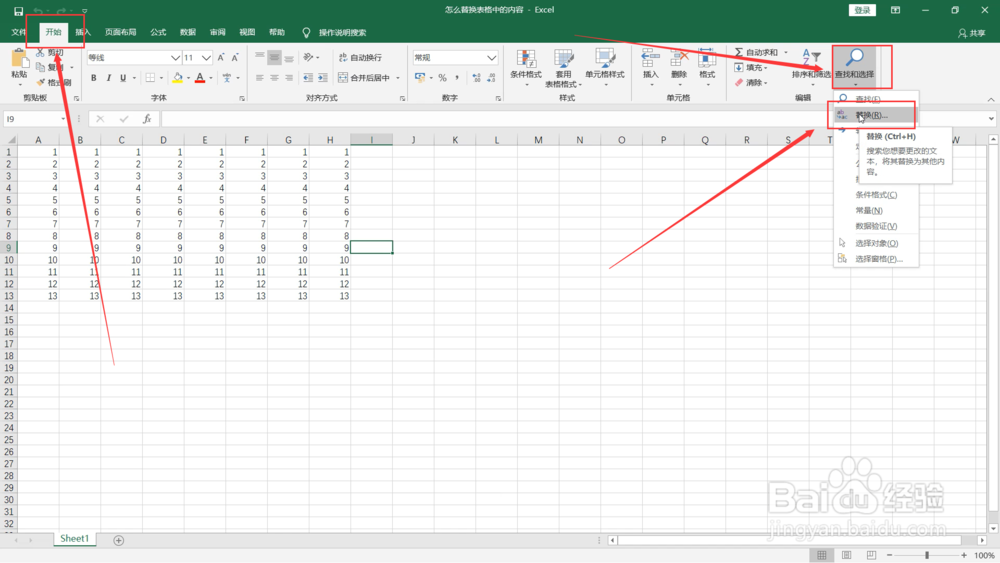Toggle Underline formatting
The height and width of the screenshot is (563, 1000).
[123, 78]
